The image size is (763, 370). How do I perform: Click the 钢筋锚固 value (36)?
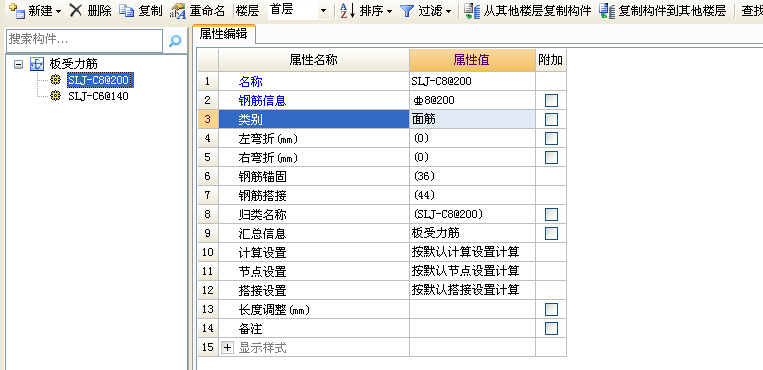(x=472, y=177)
